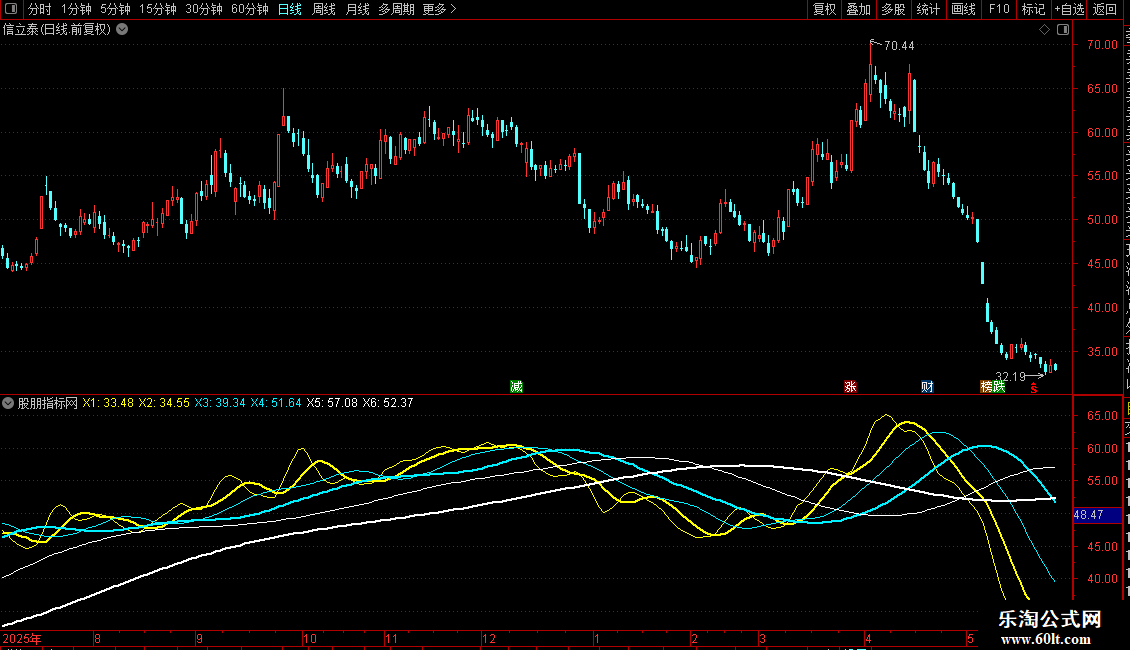
Task: Click the X6: 52.37 indicator value
Action: (388, 403)
